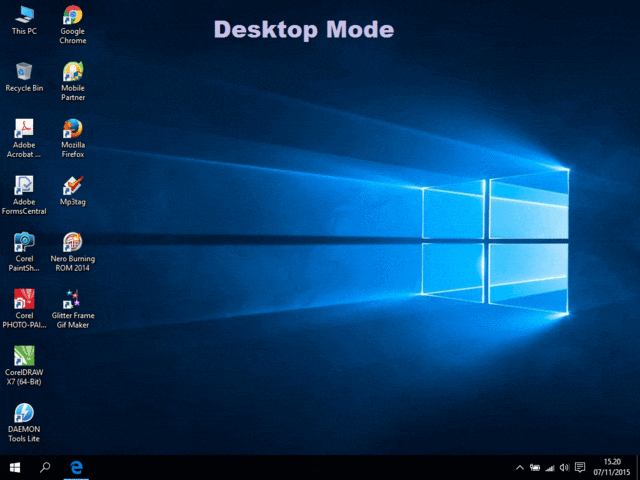The width and height of the screenshot is (640, 480).
Task: Select the Mp3tag shortcut
Action: 73,191
